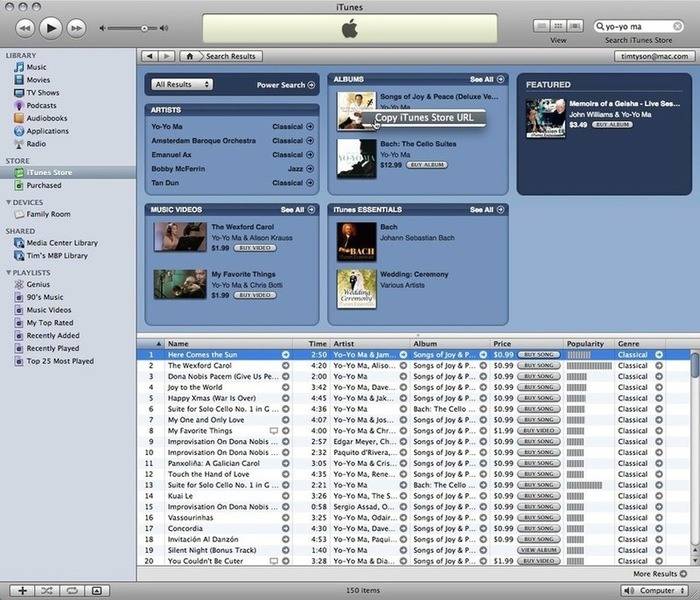This screenshot has width=700, height=600.
Task: Click the high volume speaker icon
Action: pos(164,28)
